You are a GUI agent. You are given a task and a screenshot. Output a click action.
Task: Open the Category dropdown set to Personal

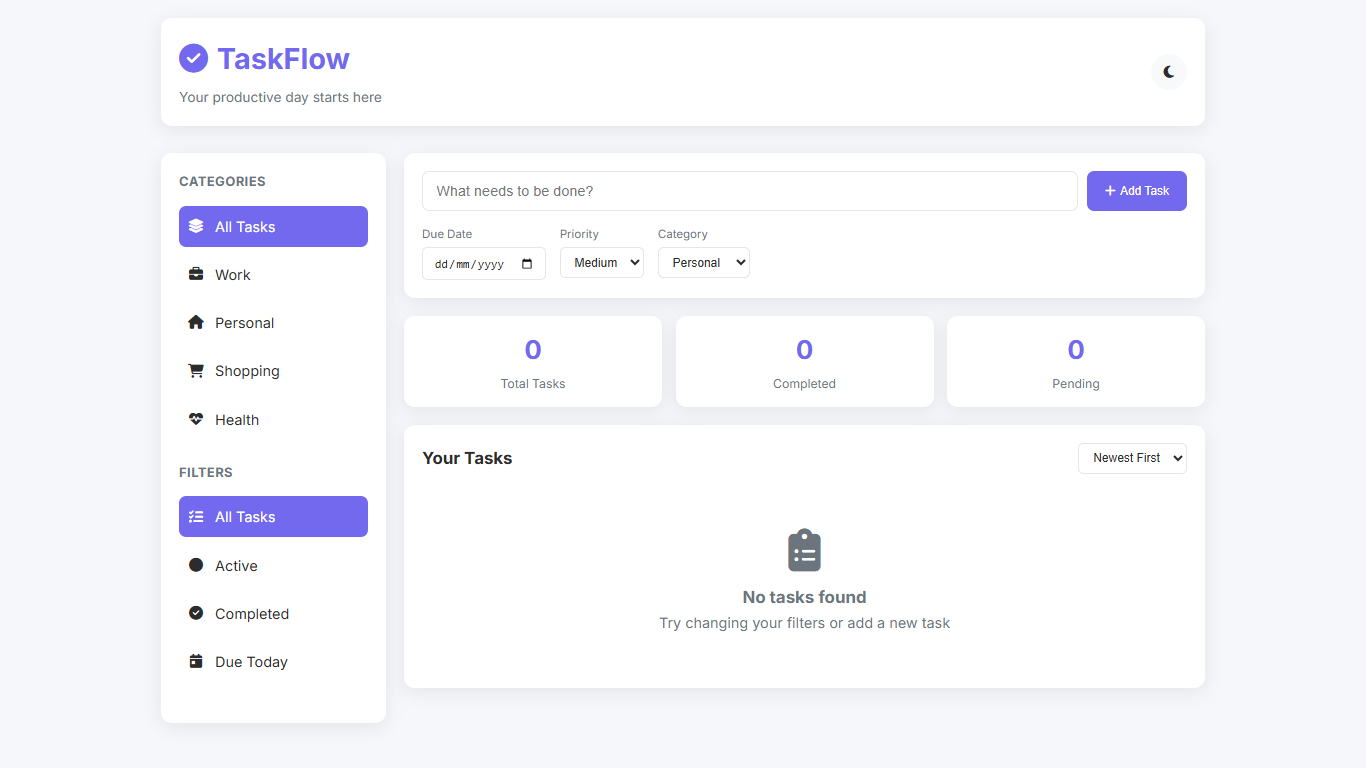pos(704,263)
